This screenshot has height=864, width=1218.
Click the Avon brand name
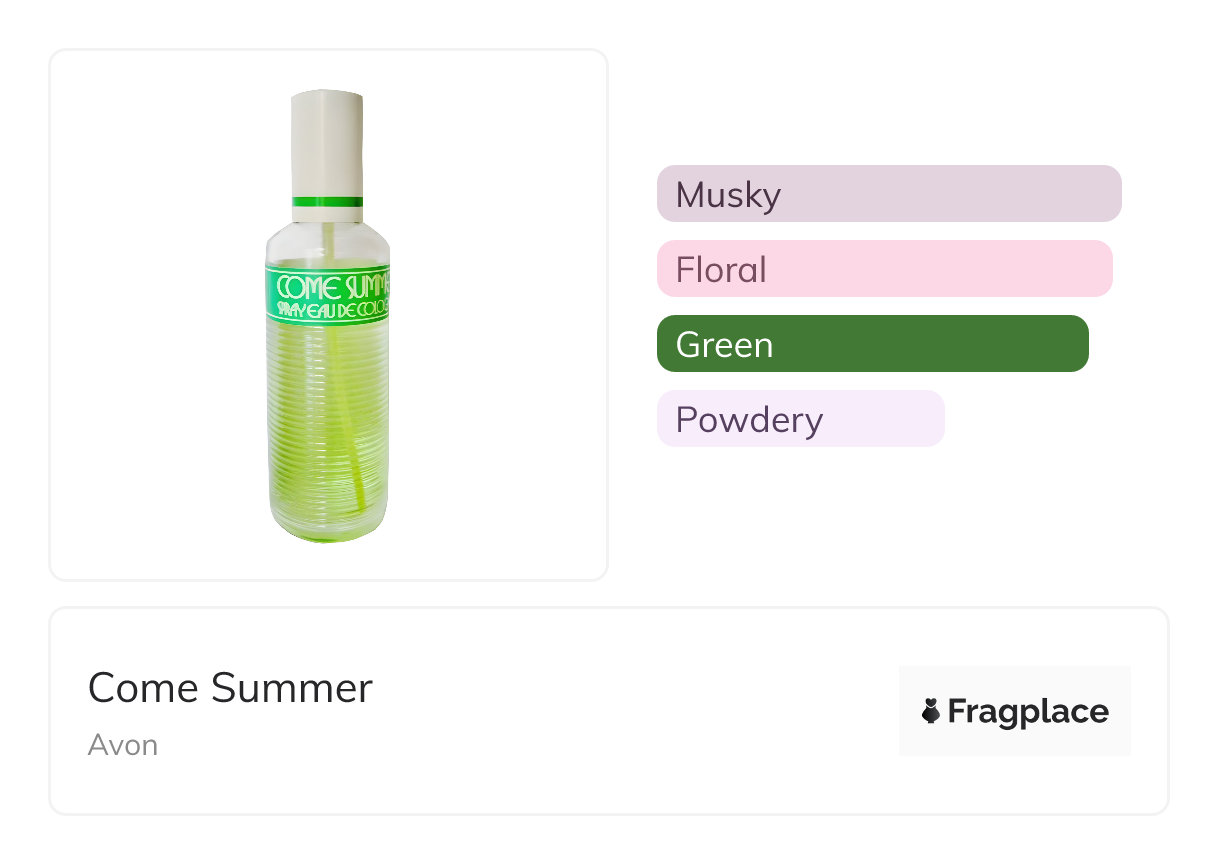tap(122, 745)
